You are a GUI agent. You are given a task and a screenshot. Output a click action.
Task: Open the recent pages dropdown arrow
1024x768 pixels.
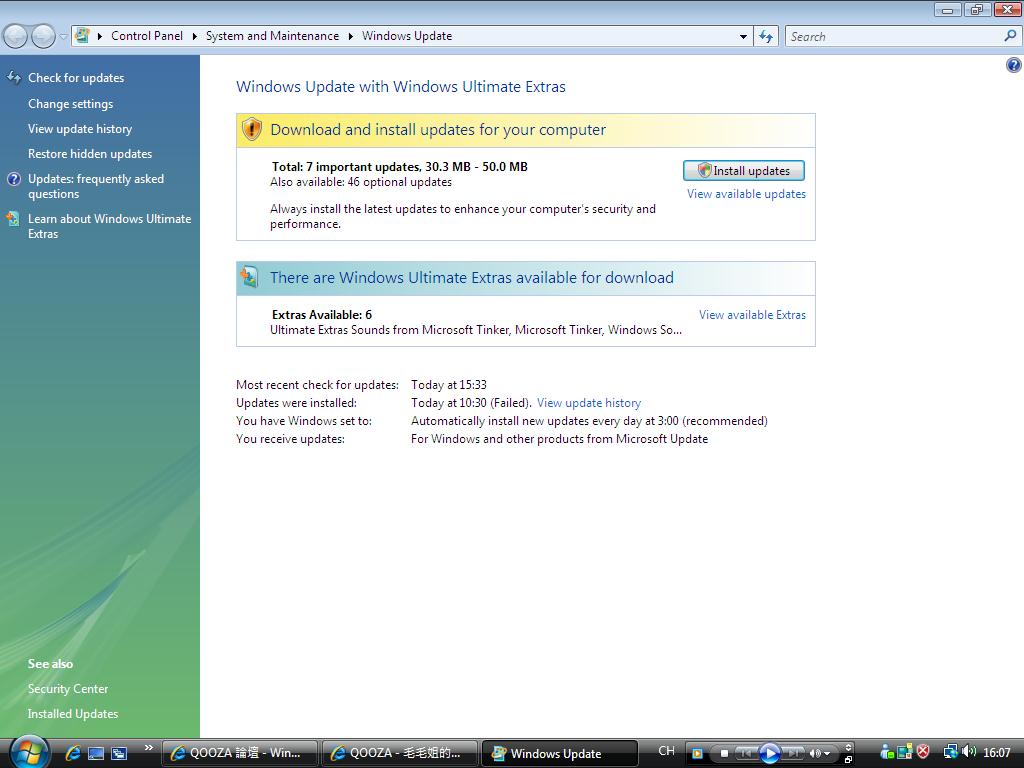tap(63, 37)
